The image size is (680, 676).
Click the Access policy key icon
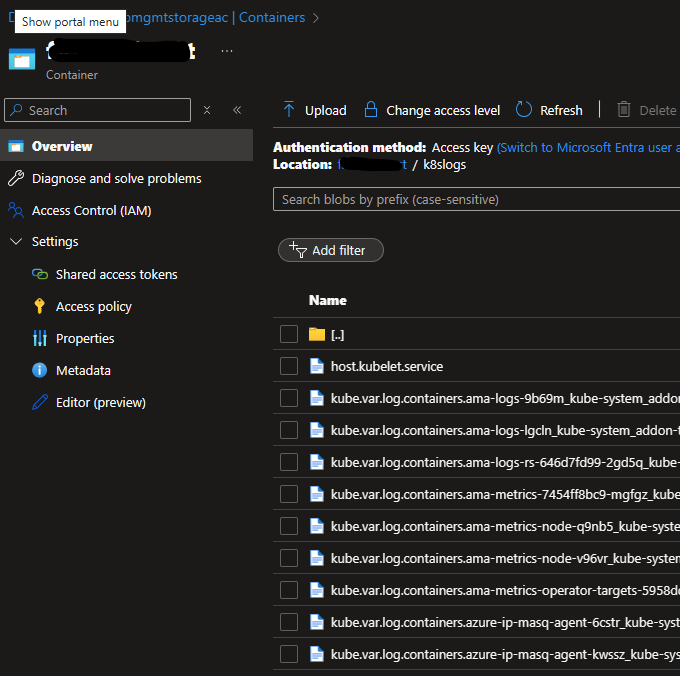[x=39, y=306]
